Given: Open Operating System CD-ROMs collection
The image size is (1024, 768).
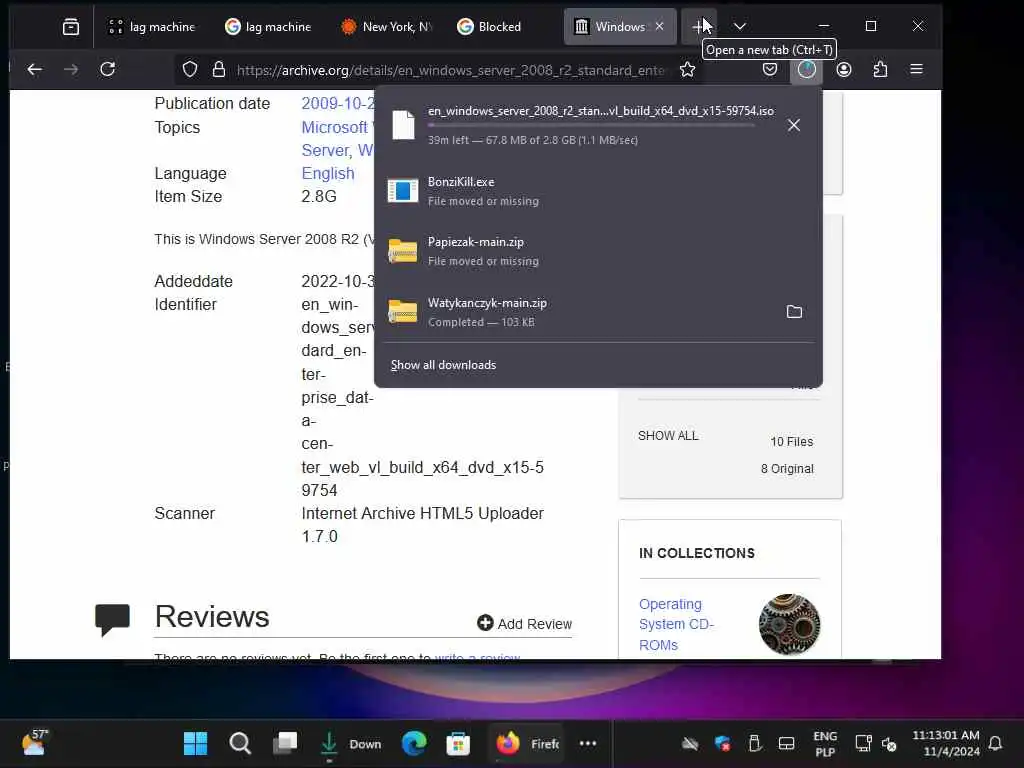Looking at the screenshot, I should click(x=677, y=624).
